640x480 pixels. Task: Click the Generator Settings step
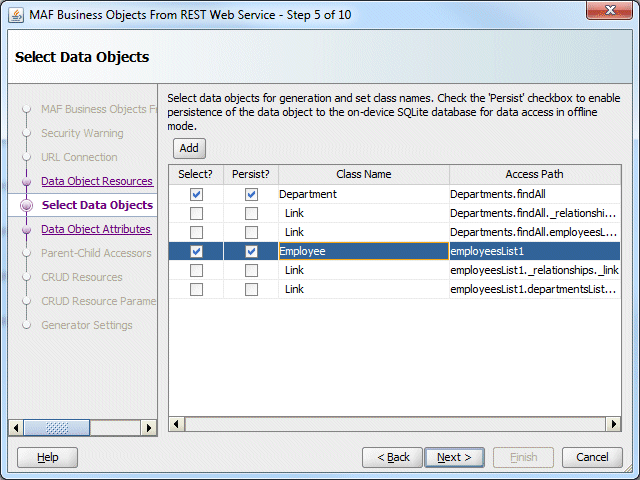tap(87, 325)
